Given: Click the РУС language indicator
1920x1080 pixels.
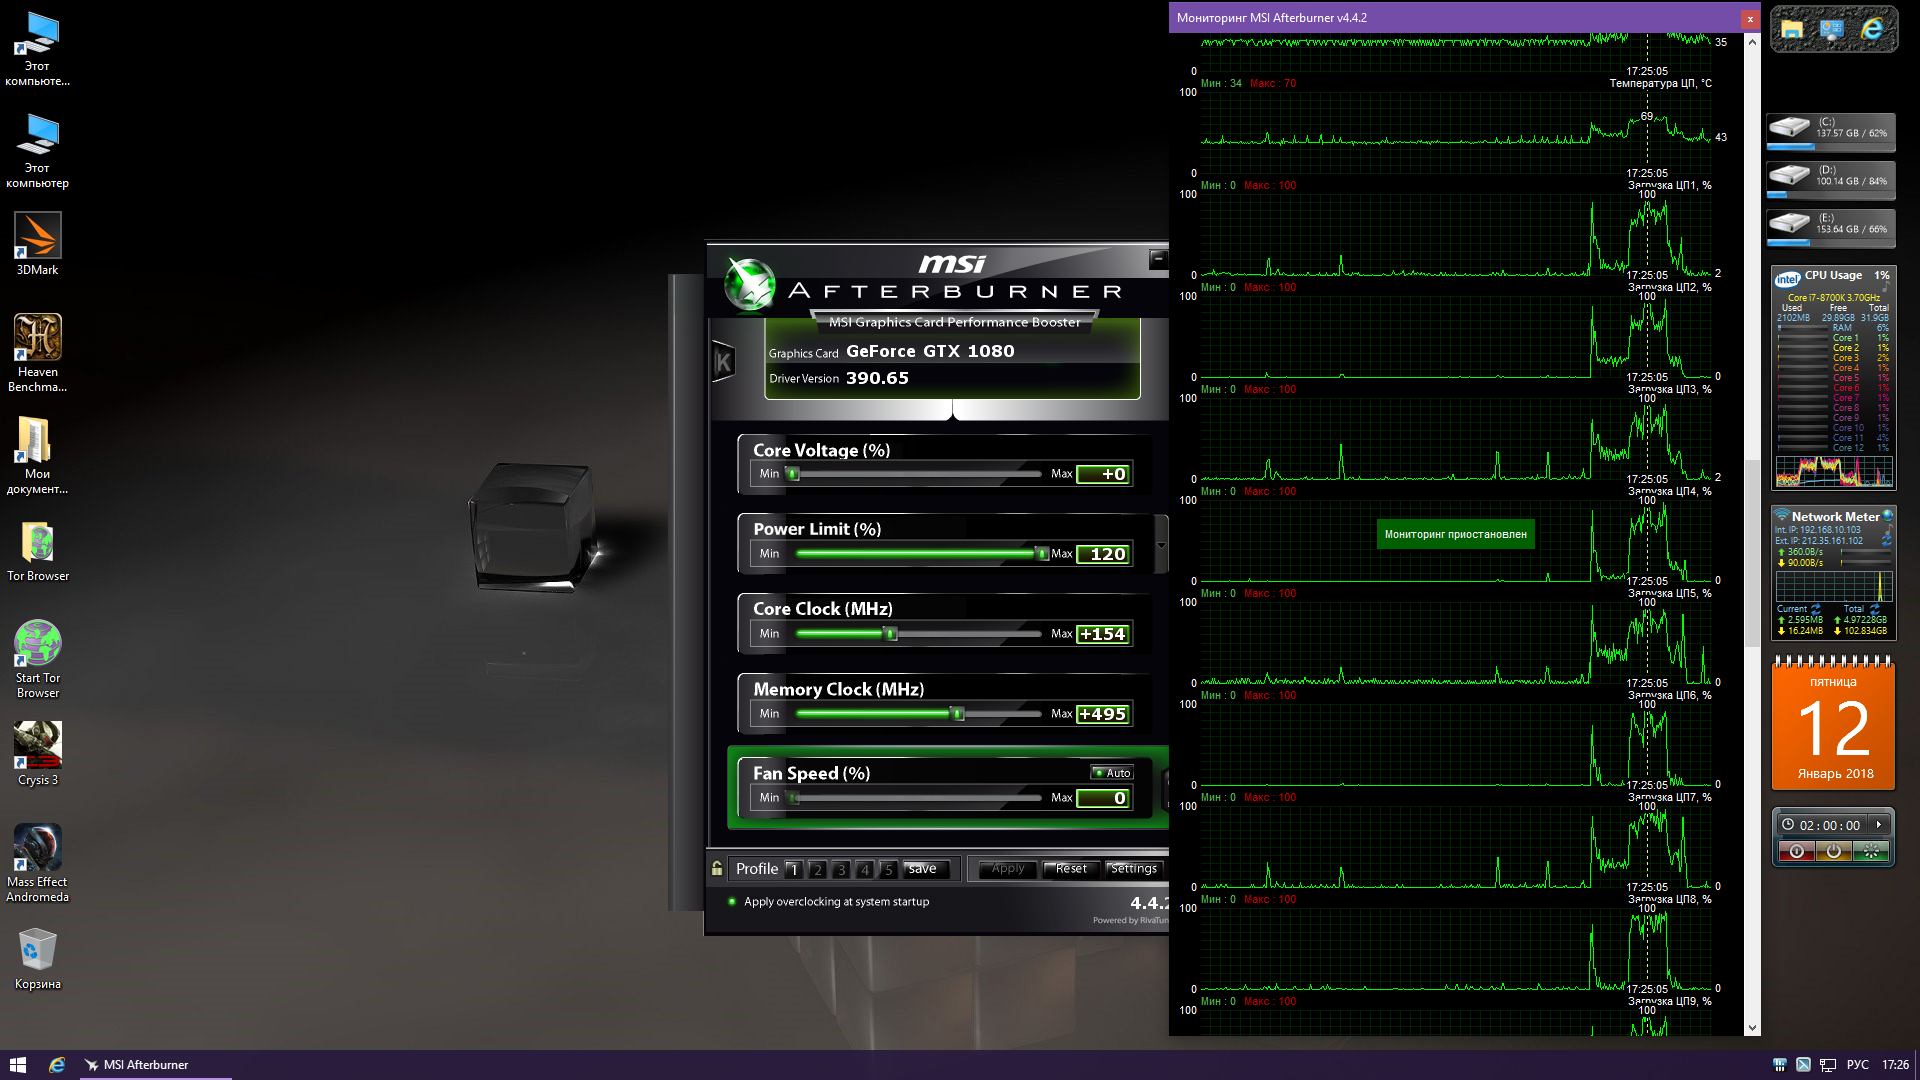Looking at the screenshot, I should tap(1857, 1065).
